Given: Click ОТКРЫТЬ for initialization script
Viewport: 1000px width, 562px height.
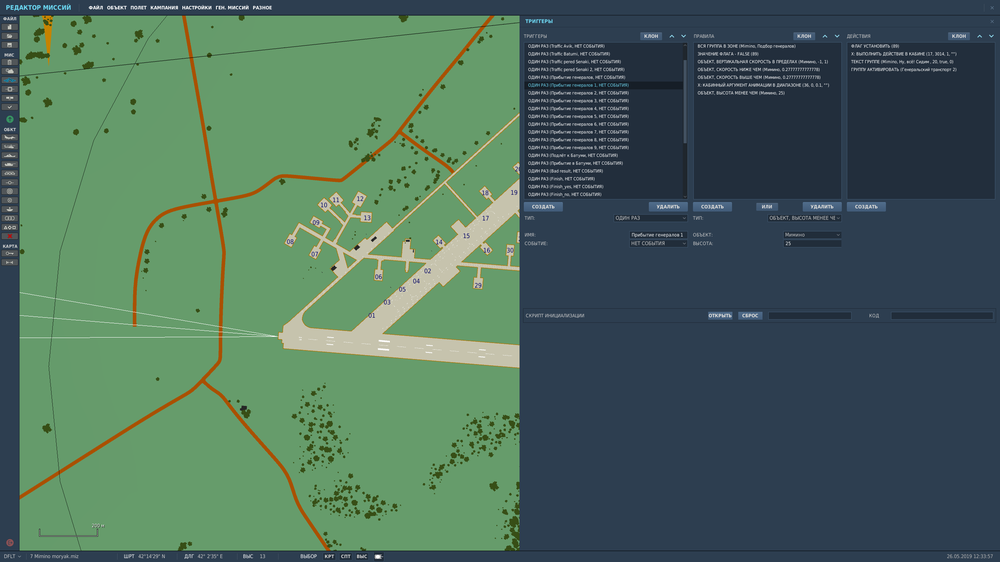Looking at the screenshot, I should [x=720, y=316].
